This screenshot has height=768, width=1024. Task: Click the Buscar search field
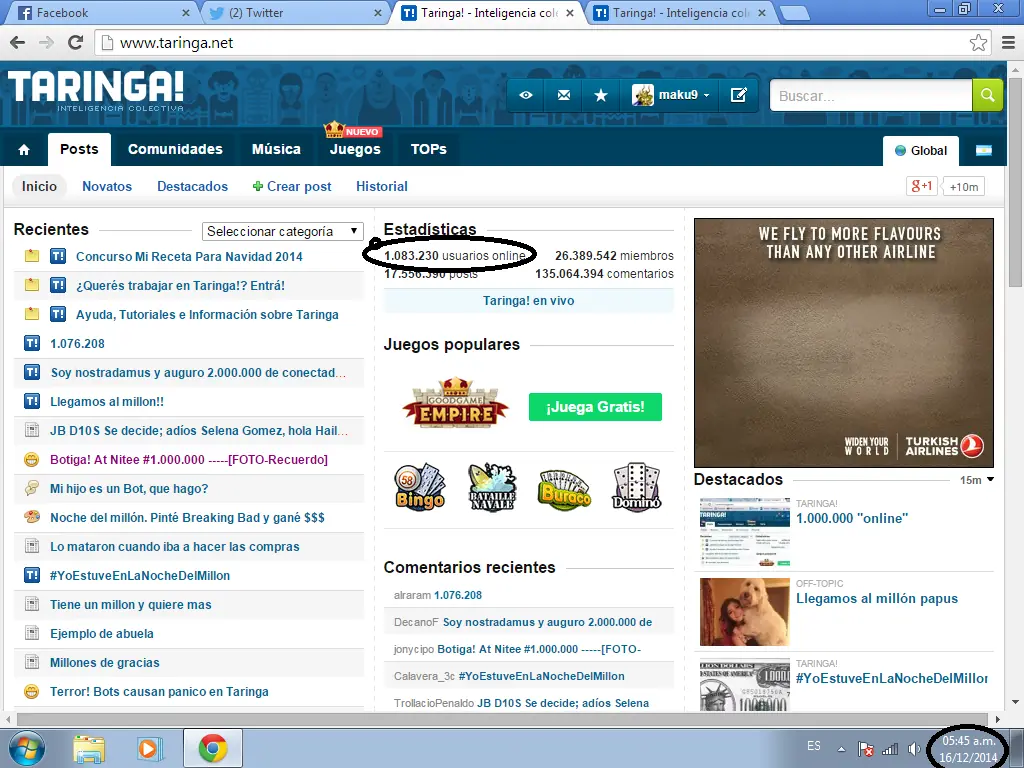point(871,95)
